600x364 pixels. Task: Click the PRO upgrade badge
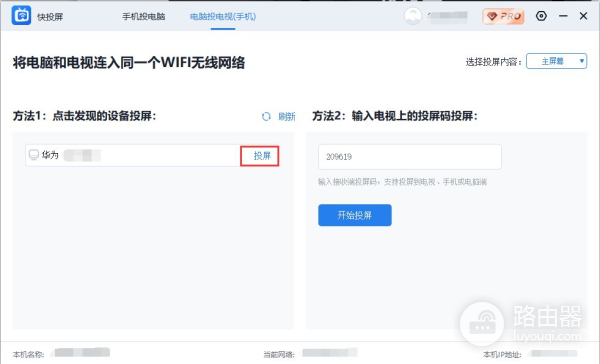pos(503,16)
